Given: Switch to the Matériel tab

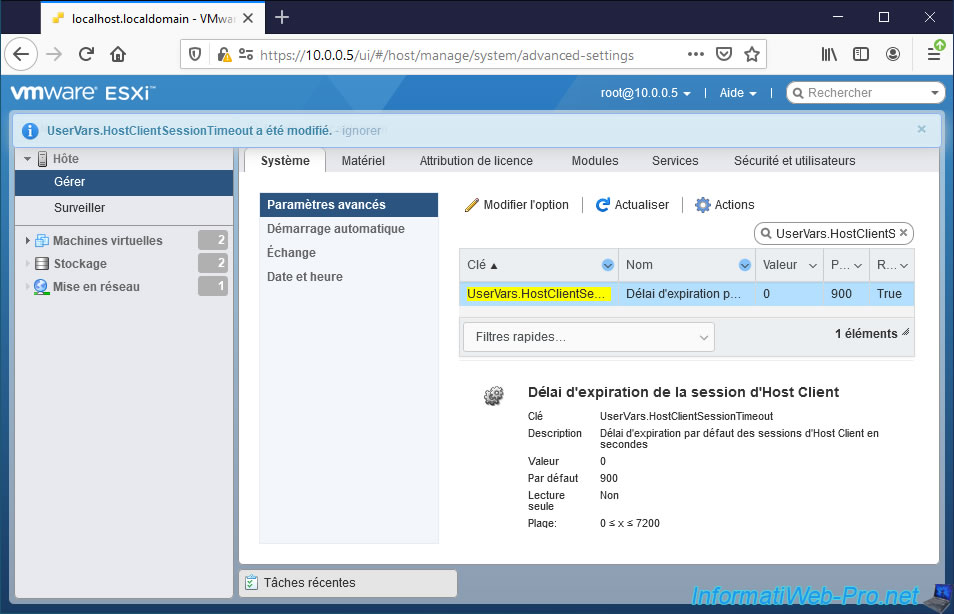Looking at the screenshot, I should coord(362,161).
